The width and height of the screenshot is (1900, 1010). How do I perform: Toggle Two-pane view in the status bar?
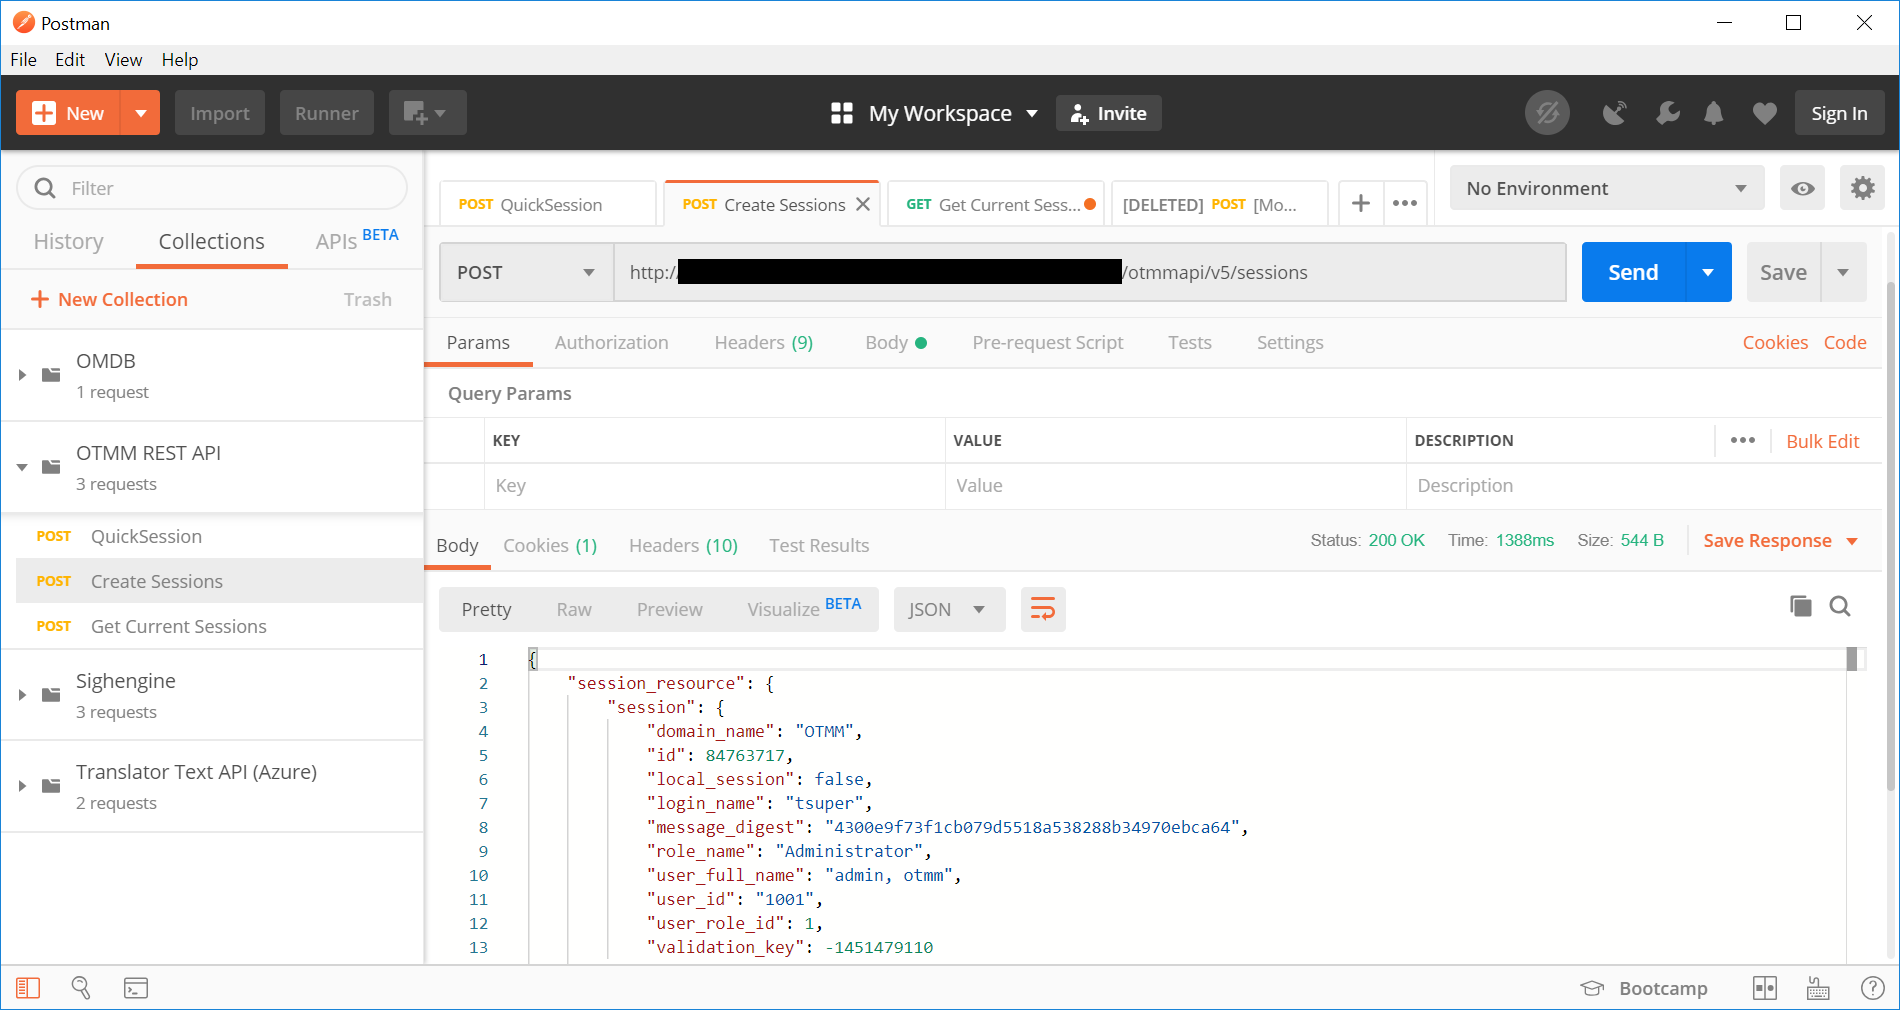tap(1764, 988)
